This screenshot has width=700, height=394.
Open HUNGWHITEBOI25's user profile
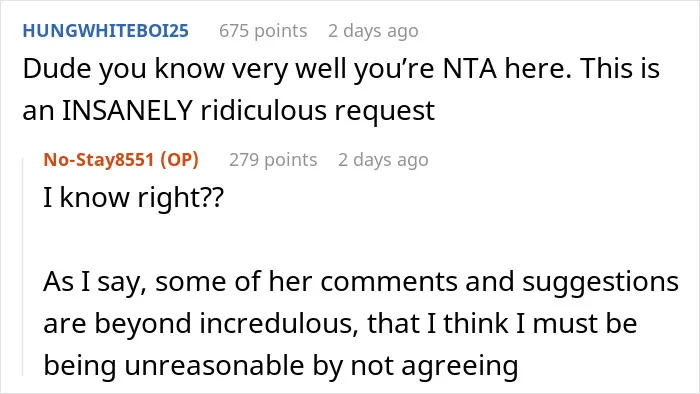[x=105, y=31]
